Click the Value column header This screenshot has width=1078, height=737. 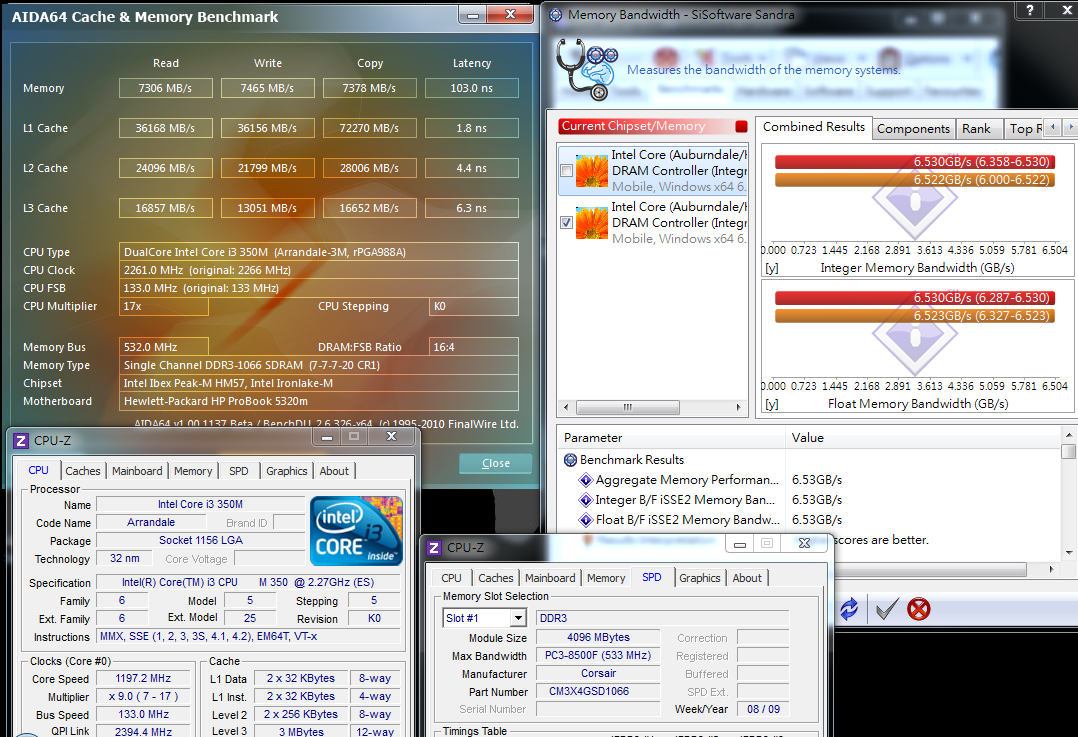tap(923, 438)
